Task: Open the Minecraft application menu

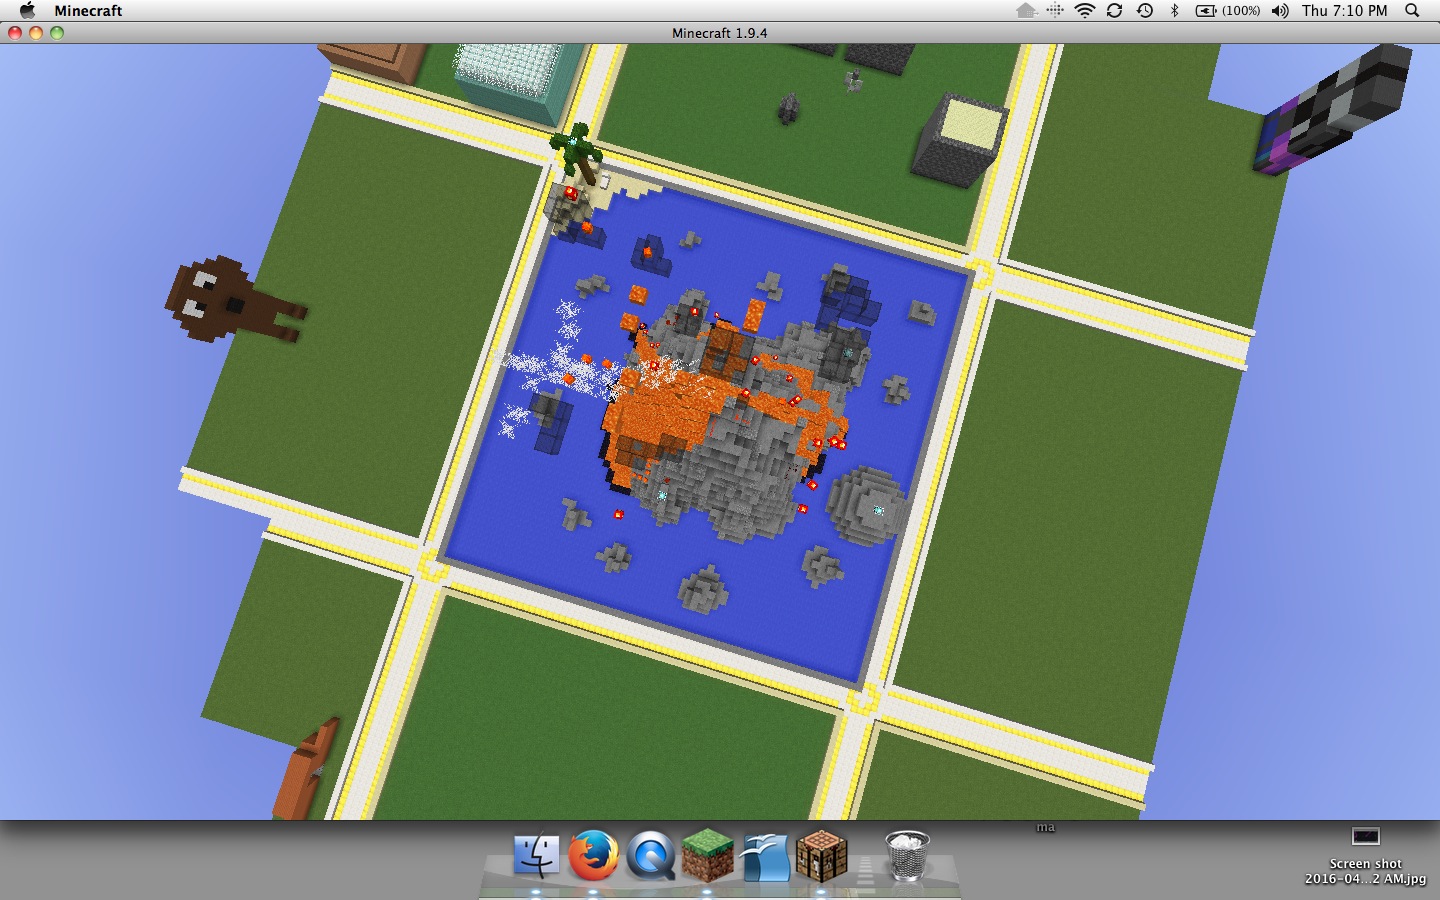Action: pos(88,10)
